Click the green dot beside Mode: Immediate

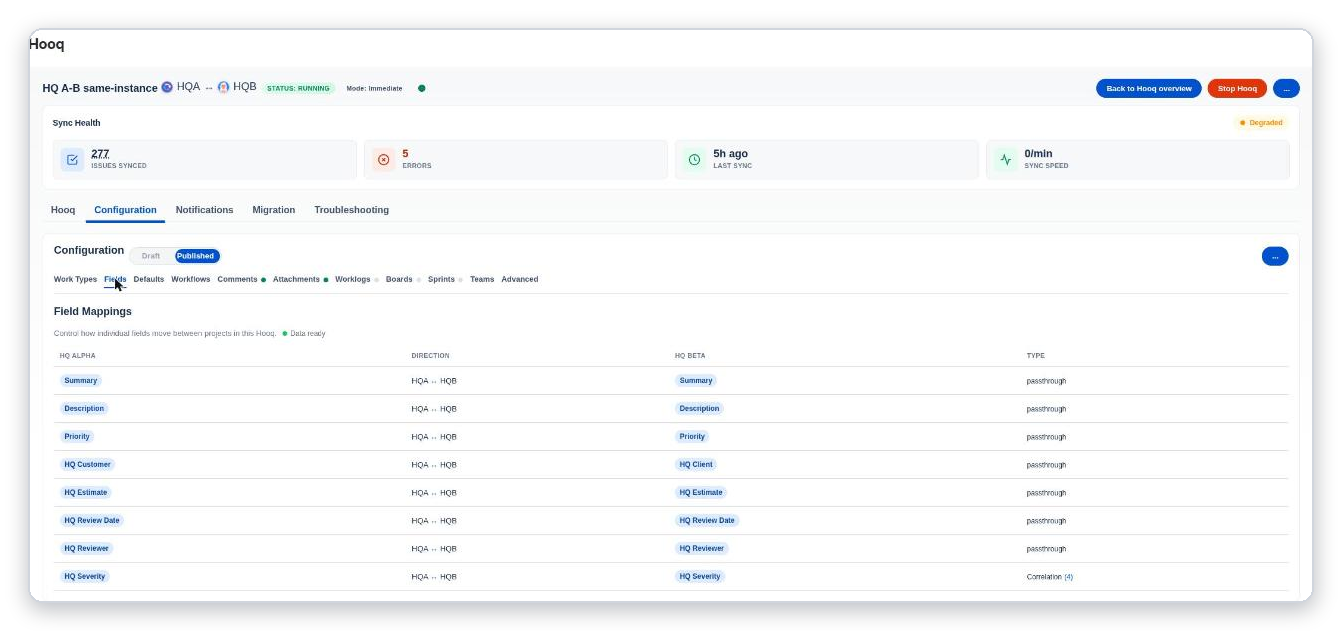click(x=422, y=88)
